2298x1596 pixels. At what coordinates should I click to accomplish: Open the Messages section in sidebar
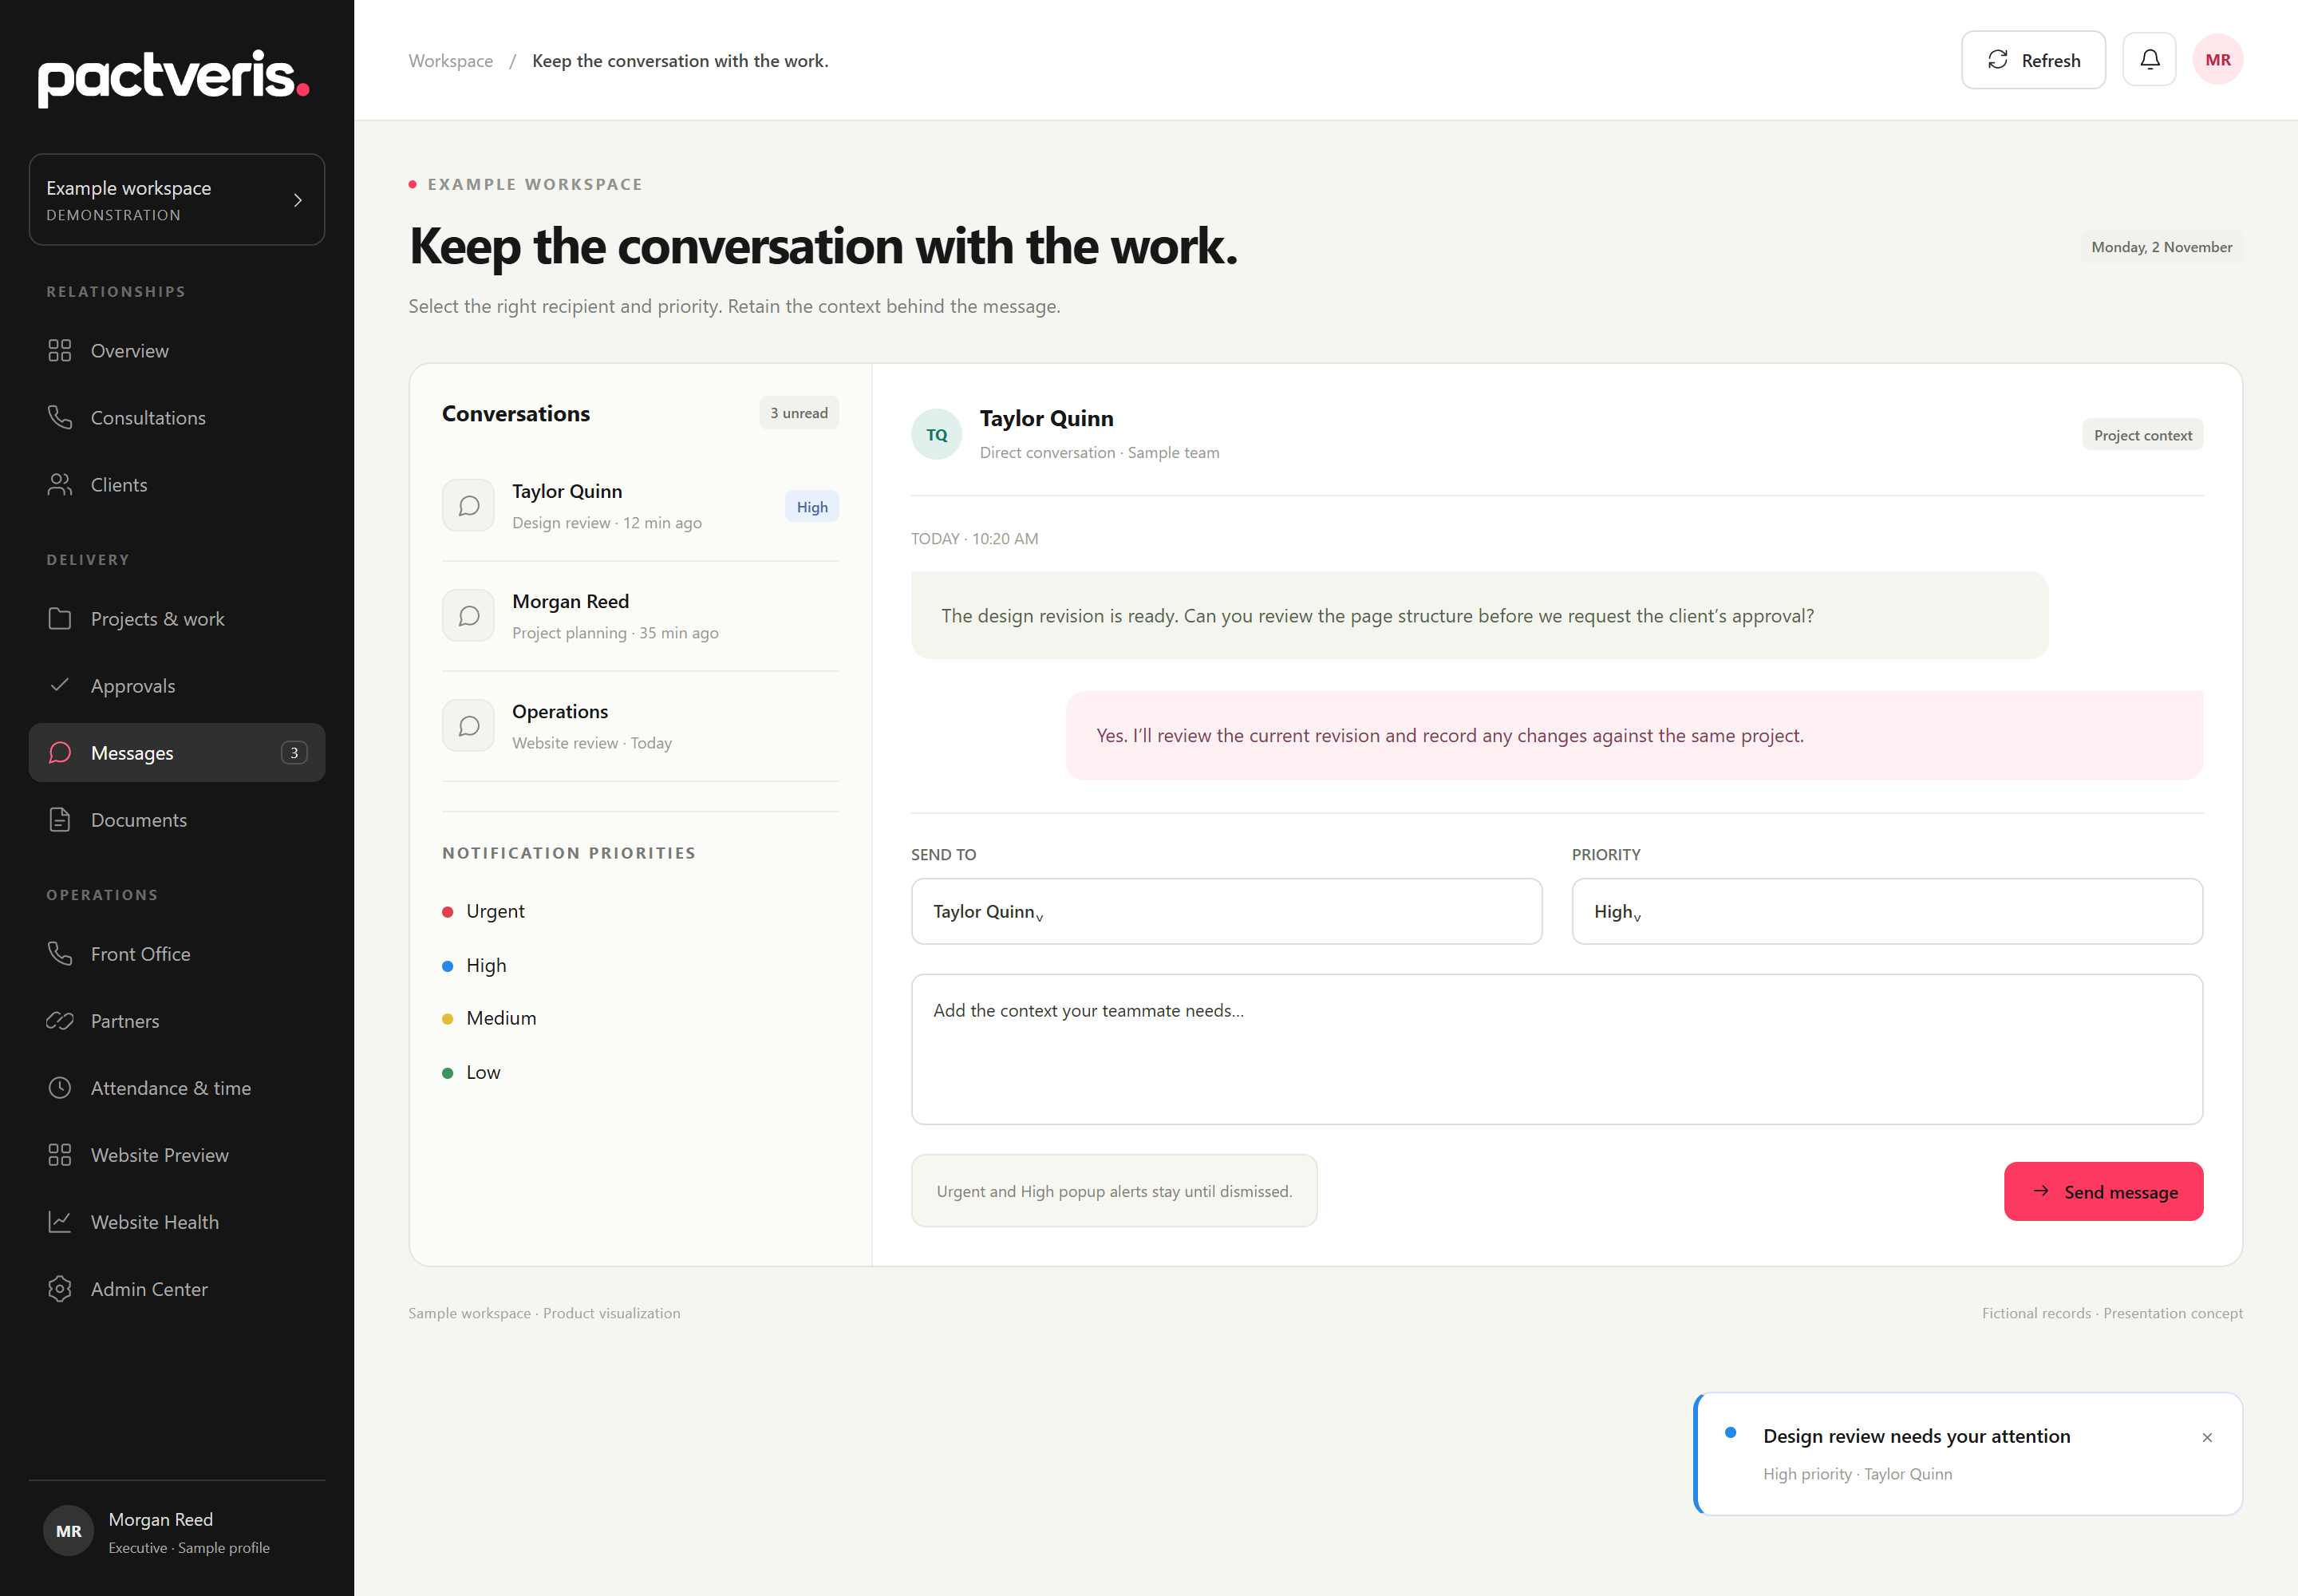point(177,753)
